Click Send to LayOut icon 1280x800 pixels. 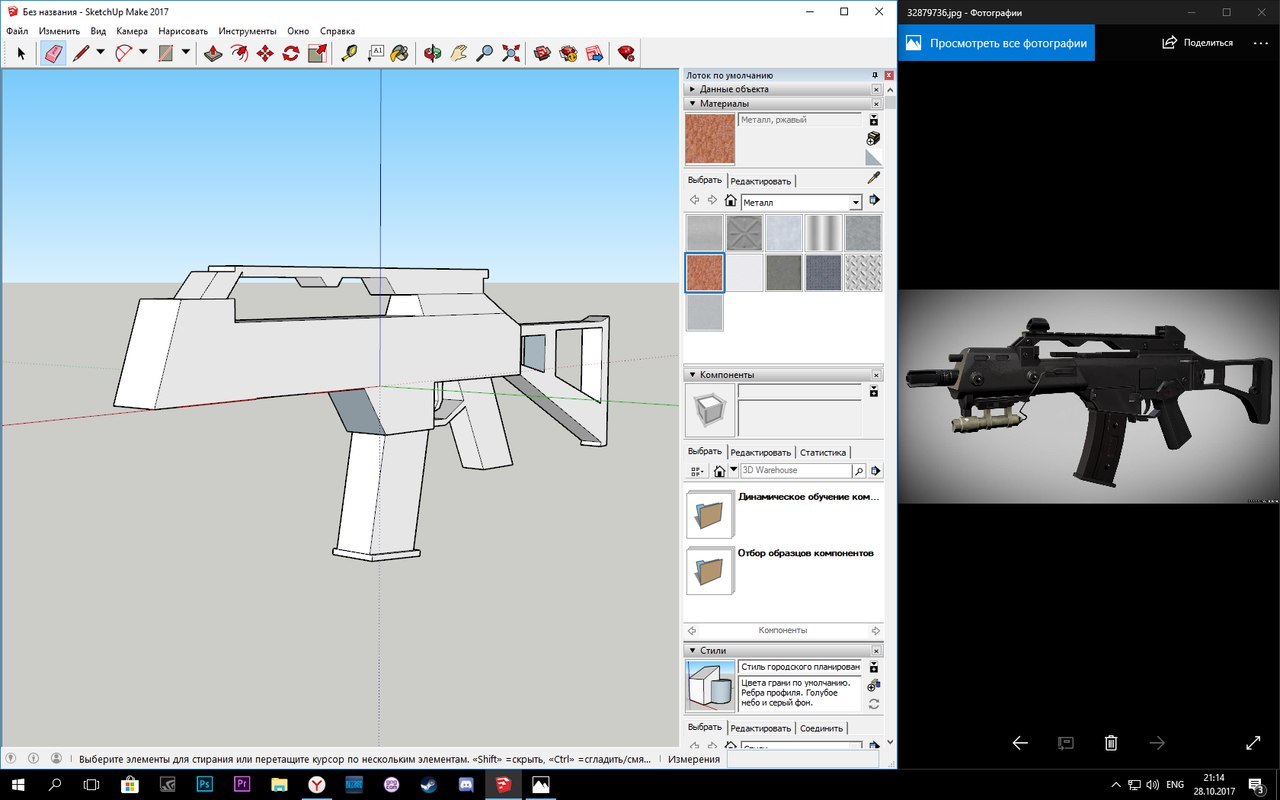coord(594,53)
